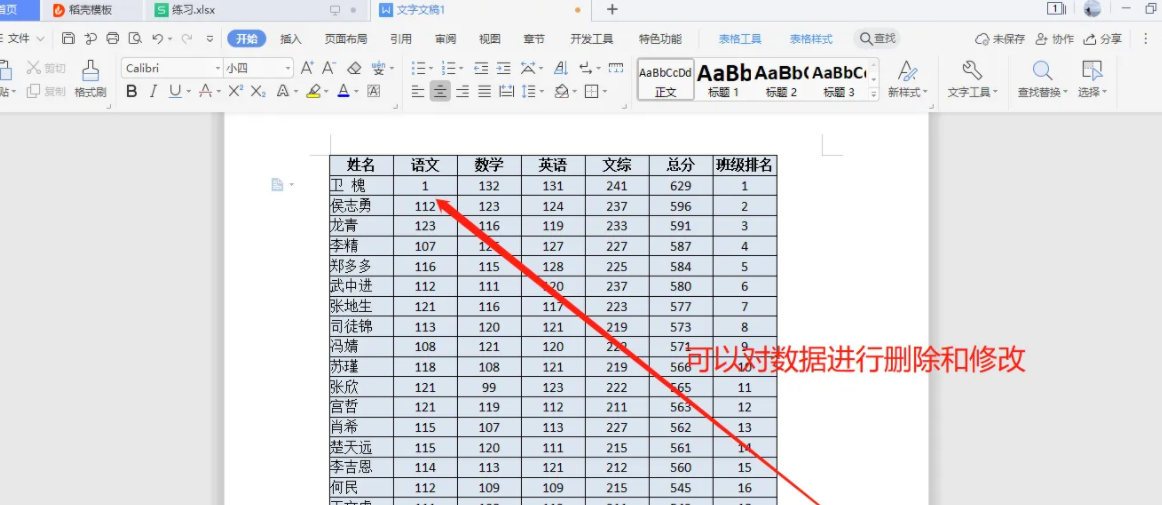Click the Superscript X² icon
Screen dimensions: 1162x505
coord(236,91)
